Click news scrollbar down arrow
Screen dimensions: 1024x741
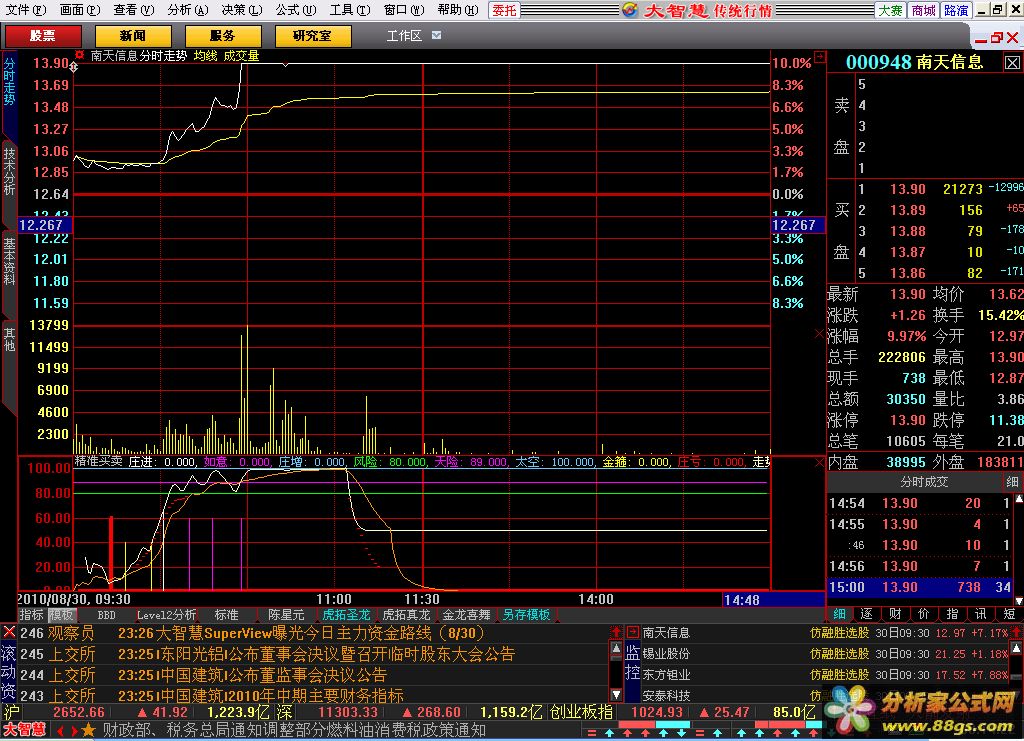pyautogui.click(x=616, y=694)
